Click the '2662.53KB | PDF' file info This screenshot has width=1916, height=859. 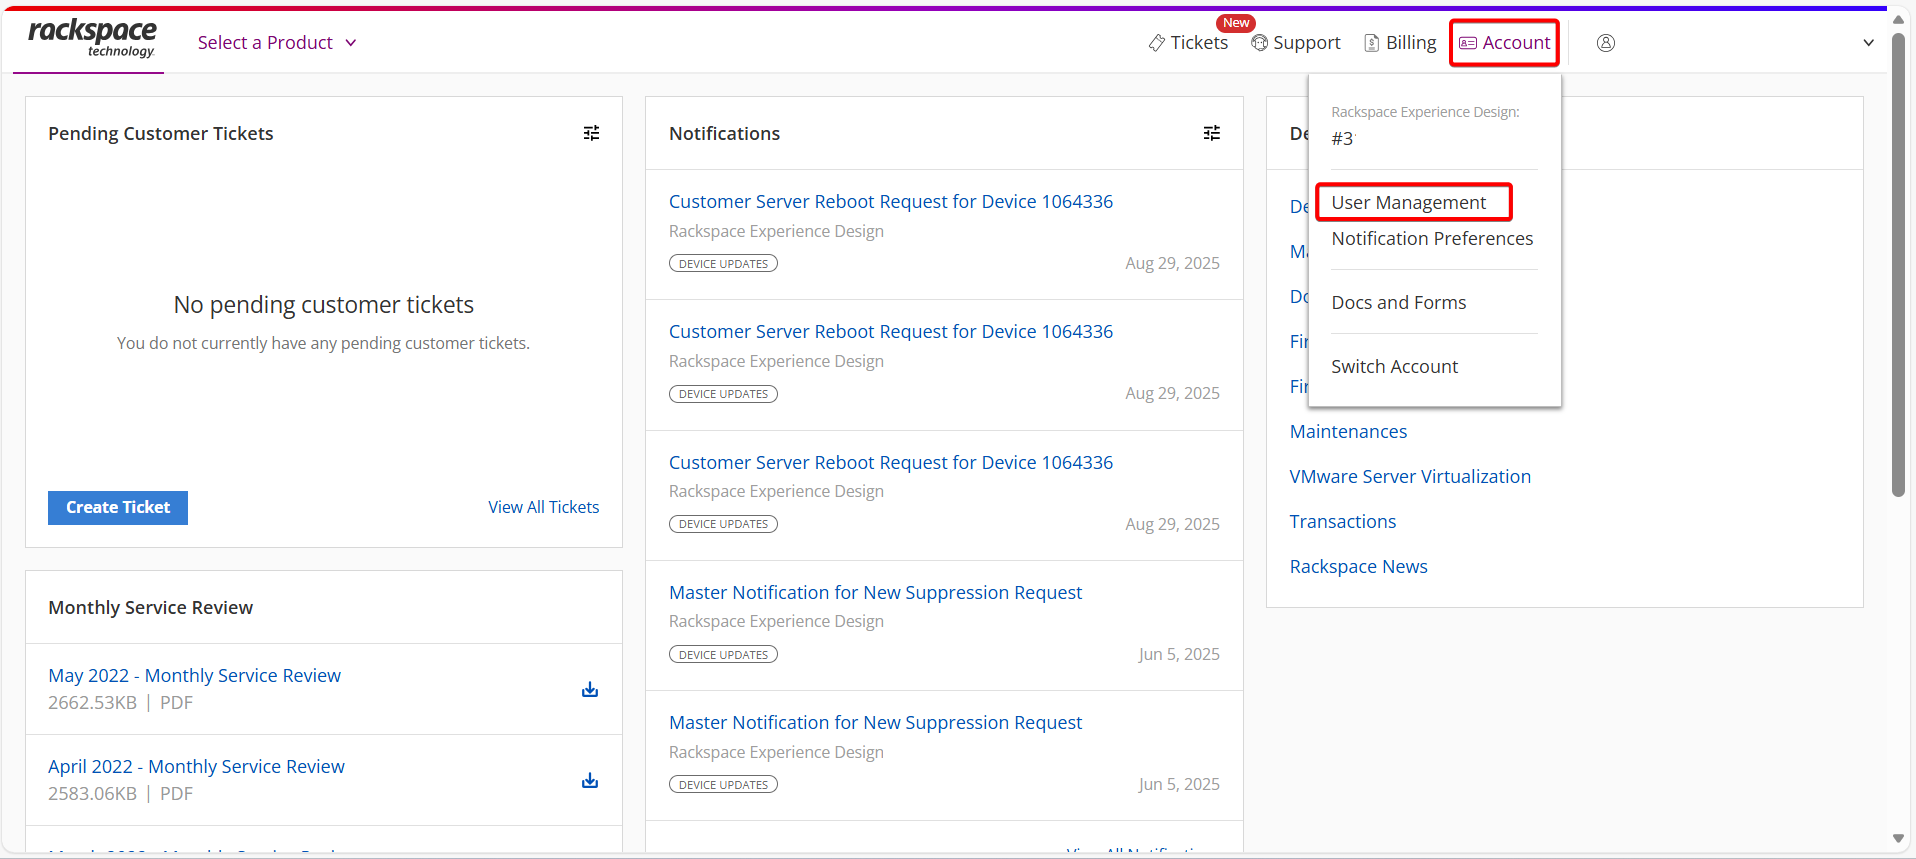[x=120, y=703]
